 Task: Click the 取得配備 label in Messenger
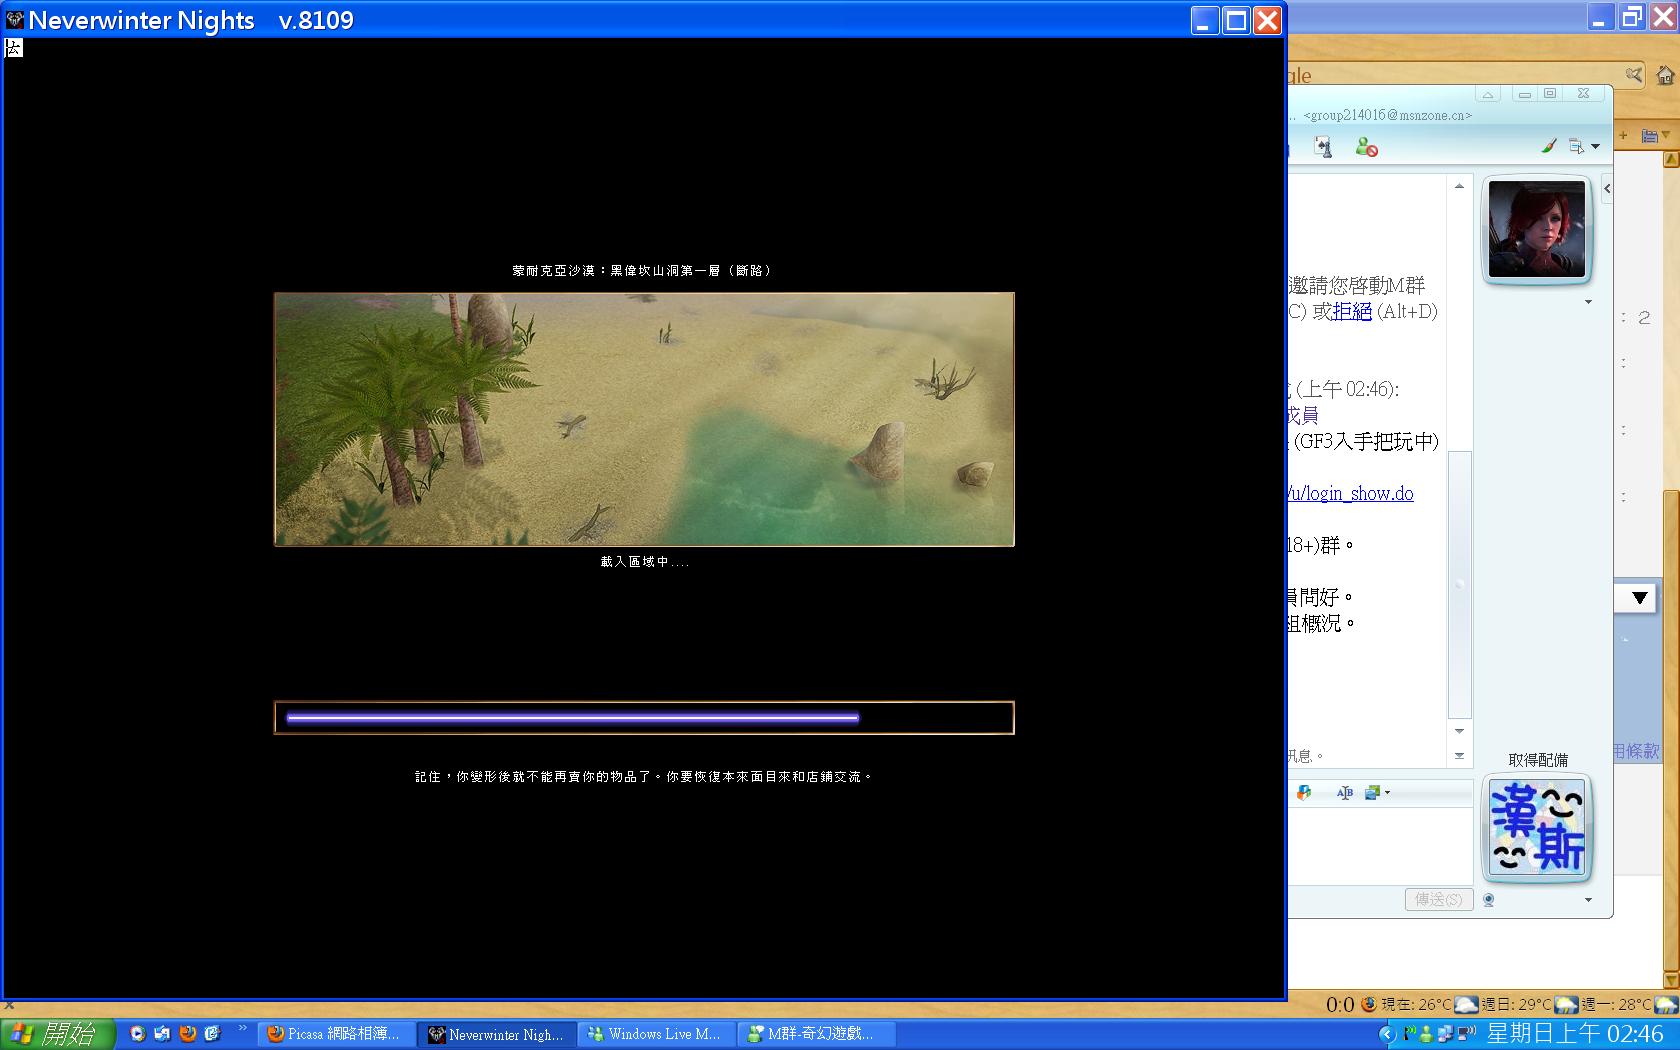click(x=1538, y=760)
